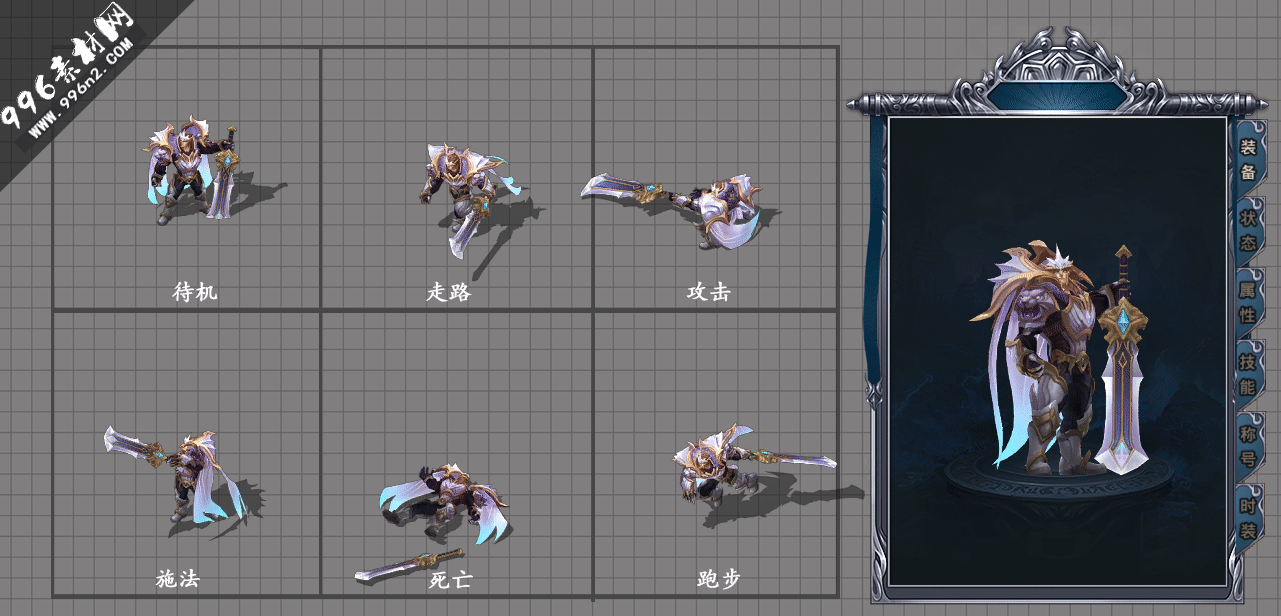The image size is (1281, 616).
Task: Click the 走路 label text
Action: (x=449, y=292)
